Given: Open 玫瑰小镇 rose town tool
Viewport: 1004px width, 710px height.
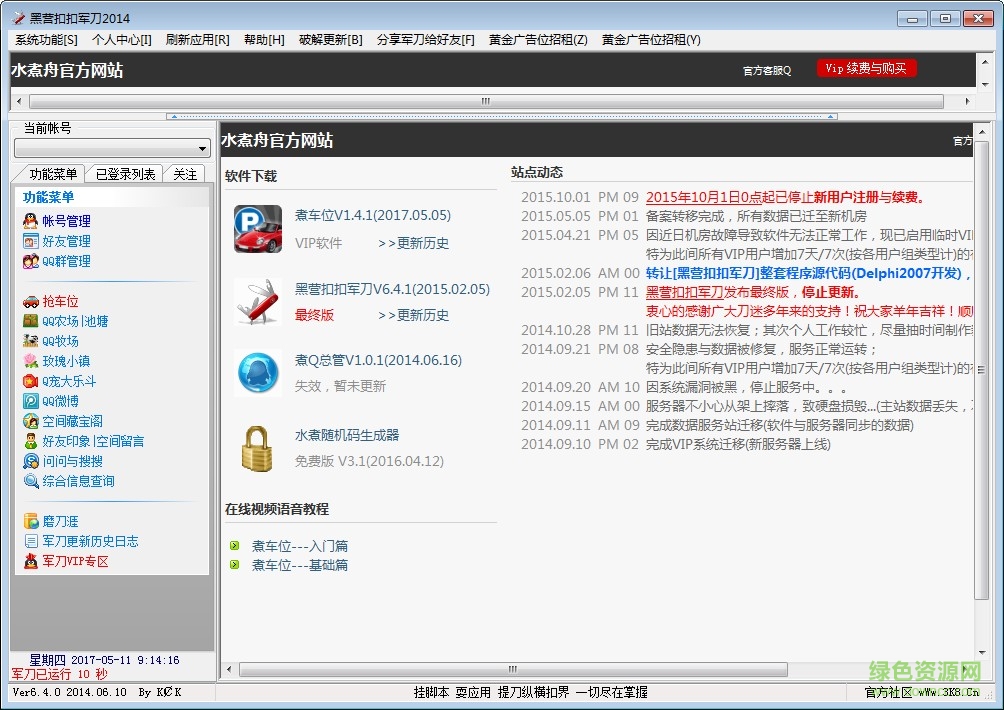Looking at the screenshot, I should (61, 361).
